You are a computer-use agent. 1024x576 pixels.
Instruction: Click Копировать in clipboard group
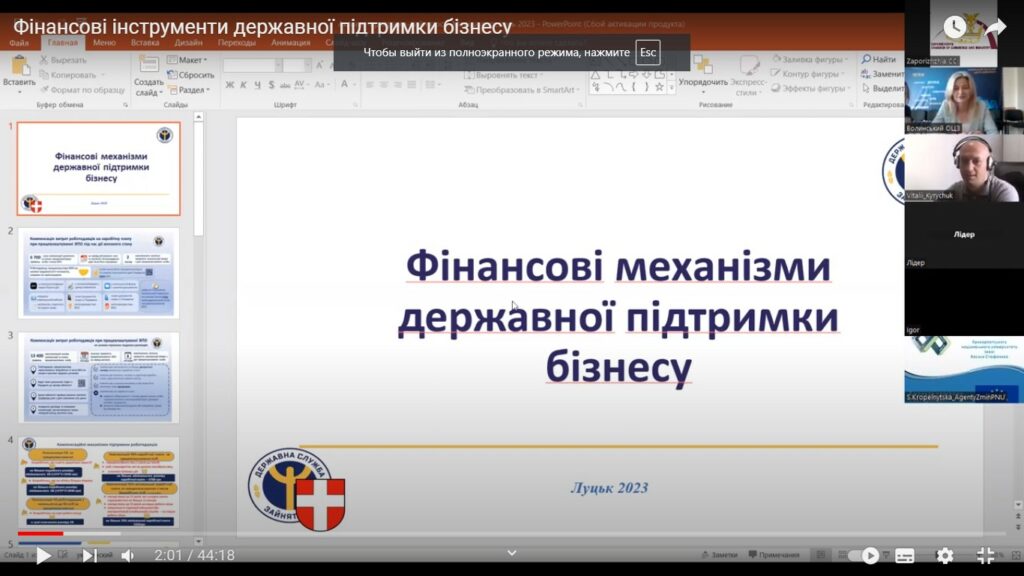tap(68, 74)
